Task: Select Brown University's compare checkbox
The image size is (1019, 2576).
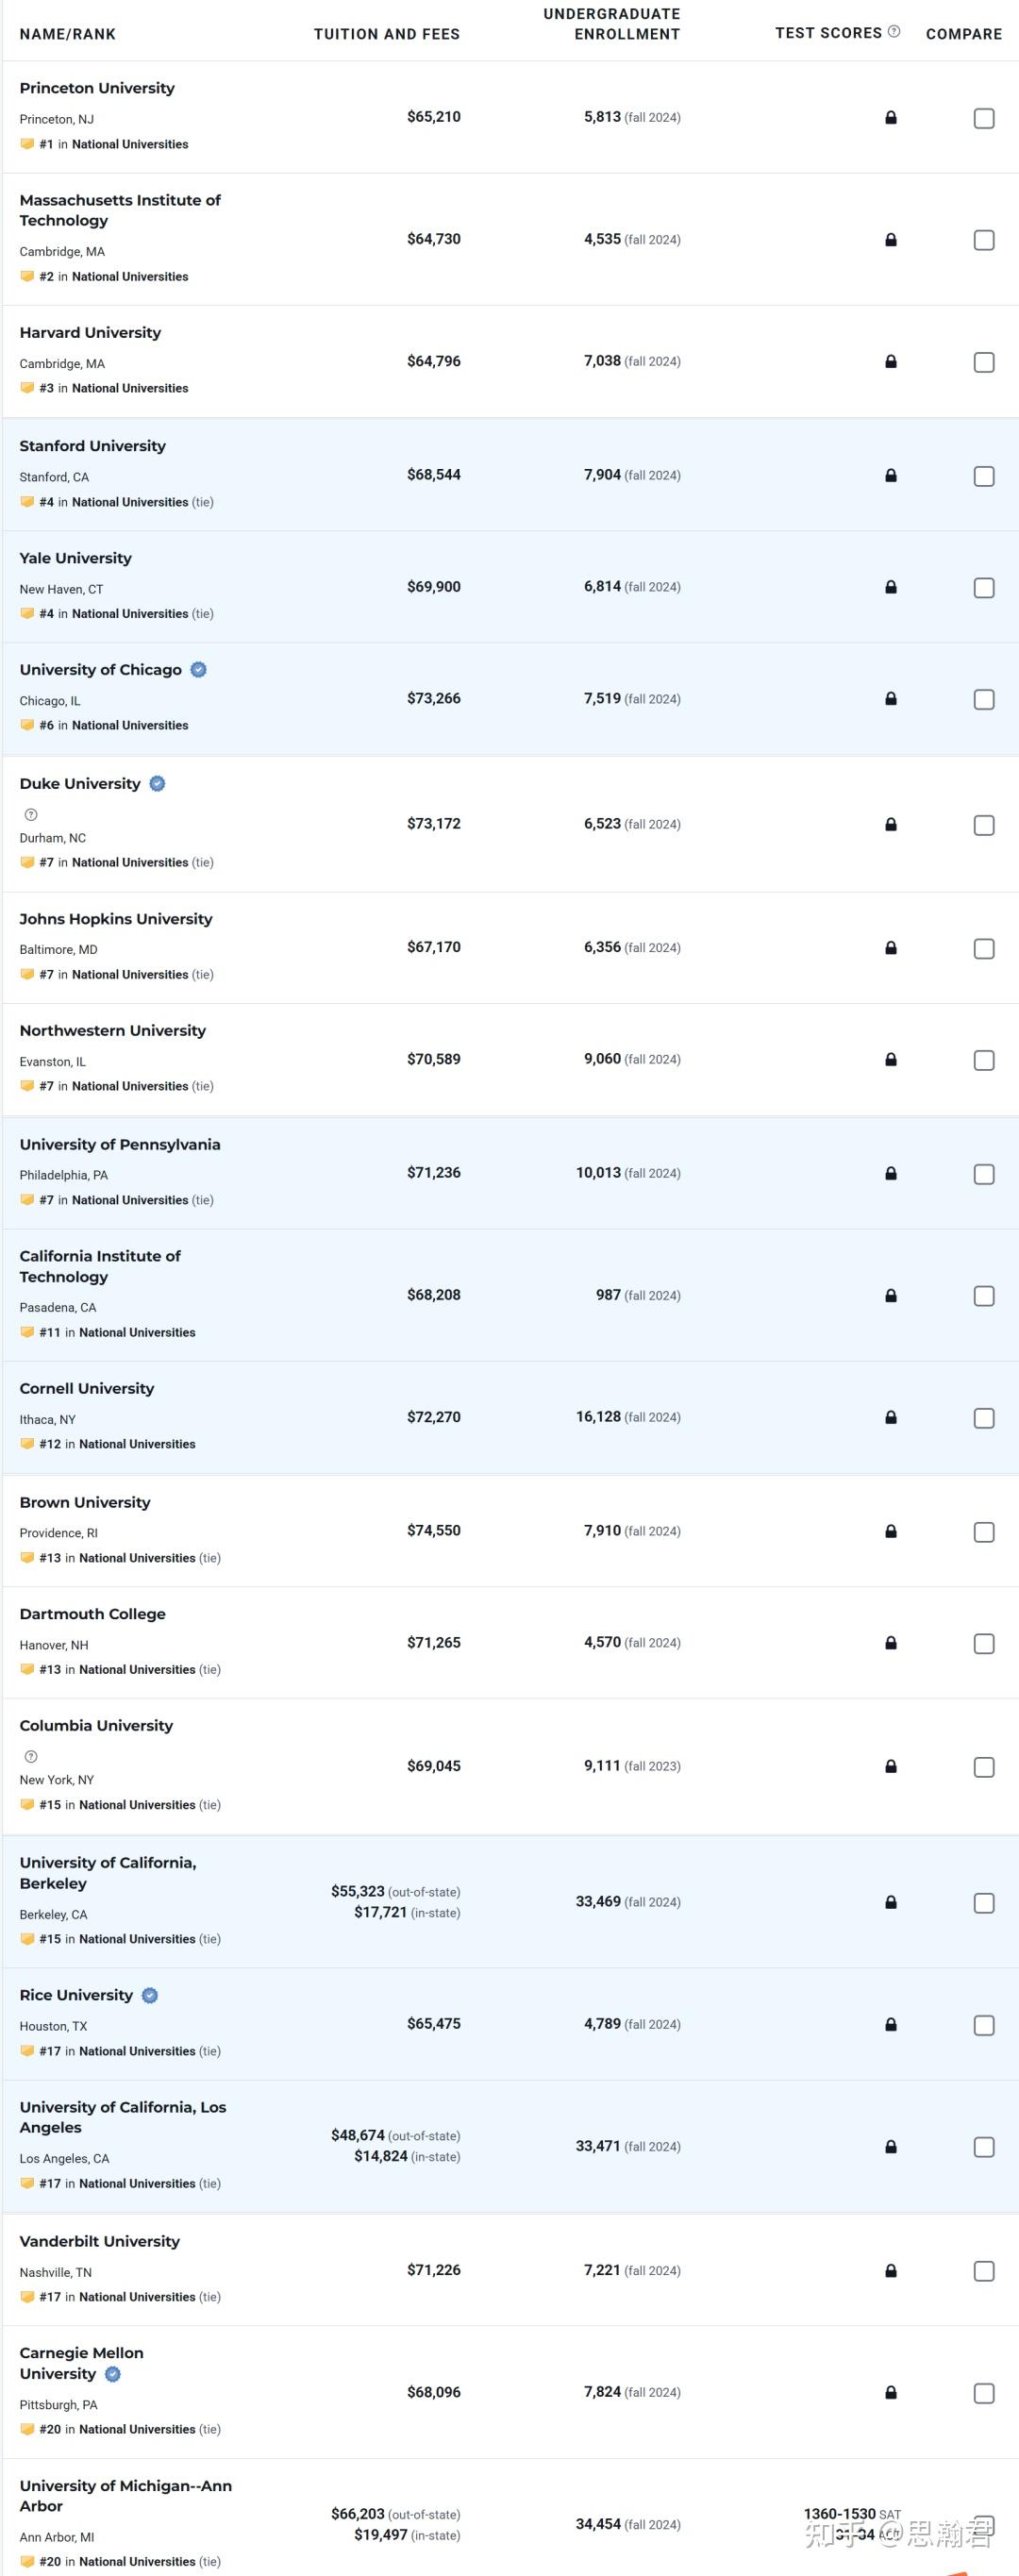Action: pos(984,1532)
